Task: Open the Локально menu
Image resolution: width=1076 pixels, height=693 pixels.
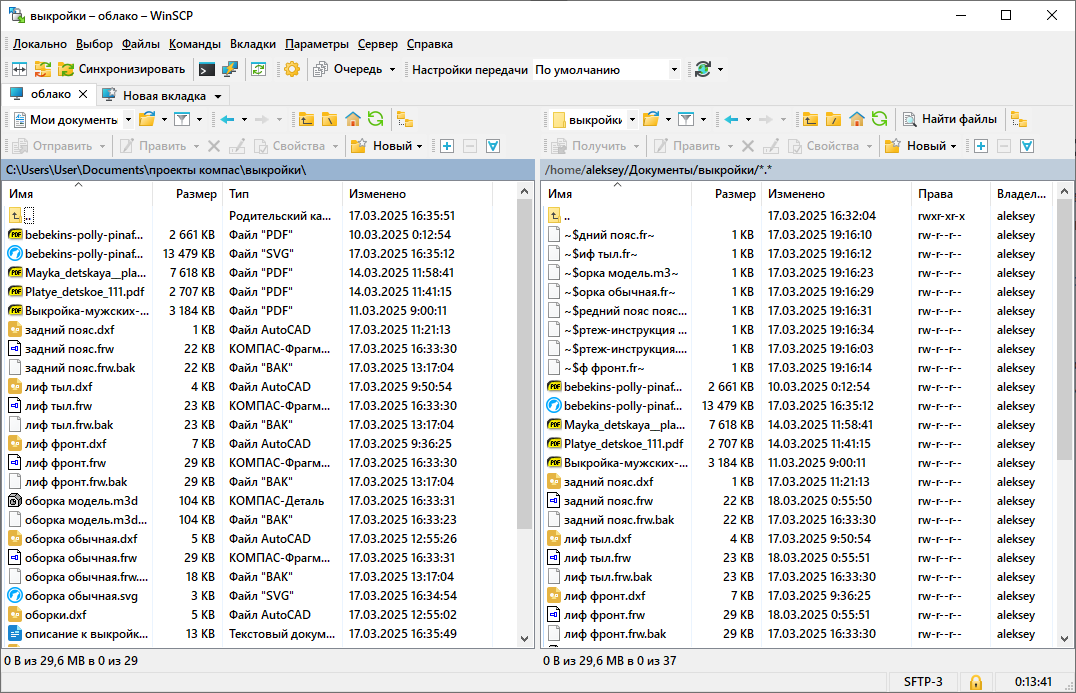Action: point(40,44)
